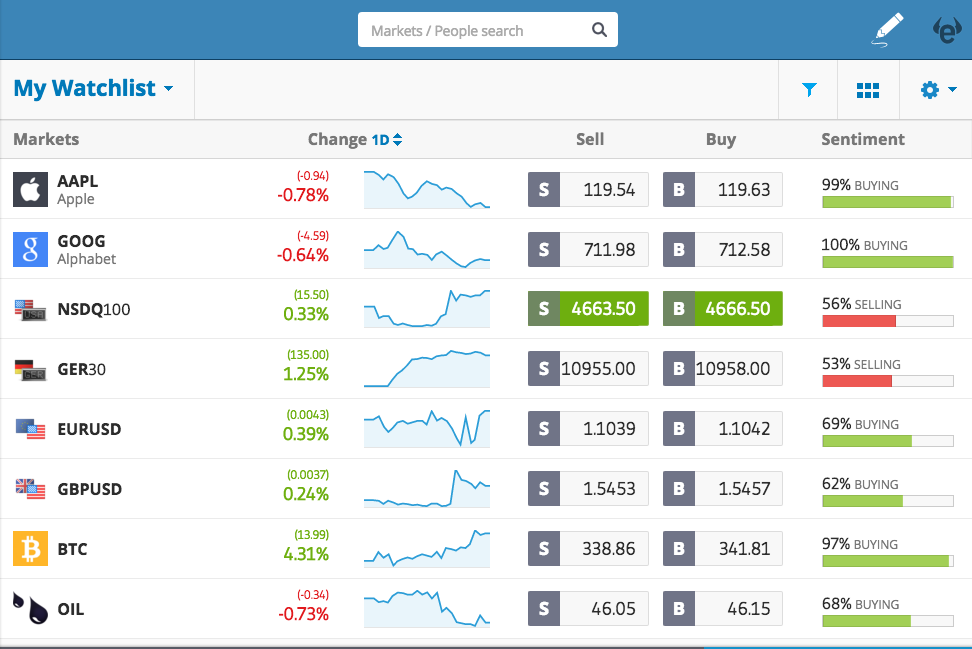Expand the settings gear dropdown
This screenshot has height=649, width=972.
(x=938, y=90)
